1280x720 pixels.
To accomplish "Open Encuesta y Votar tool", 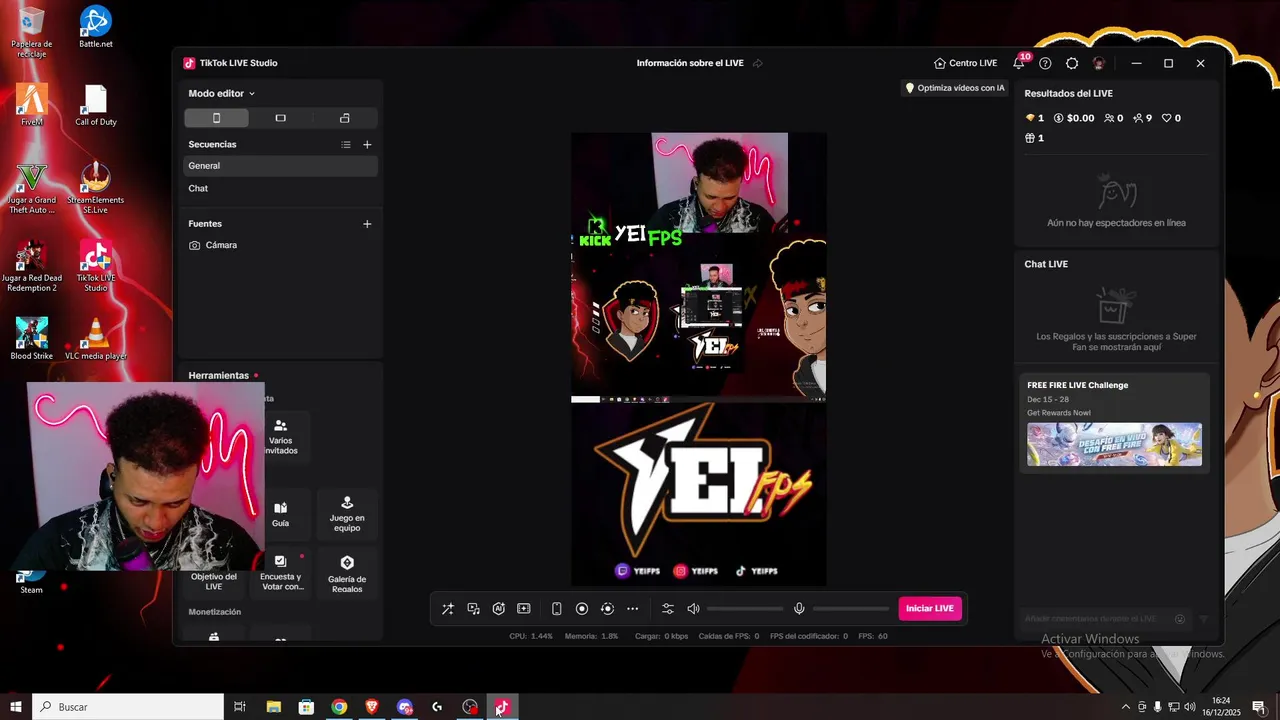I will pos(281,574).
